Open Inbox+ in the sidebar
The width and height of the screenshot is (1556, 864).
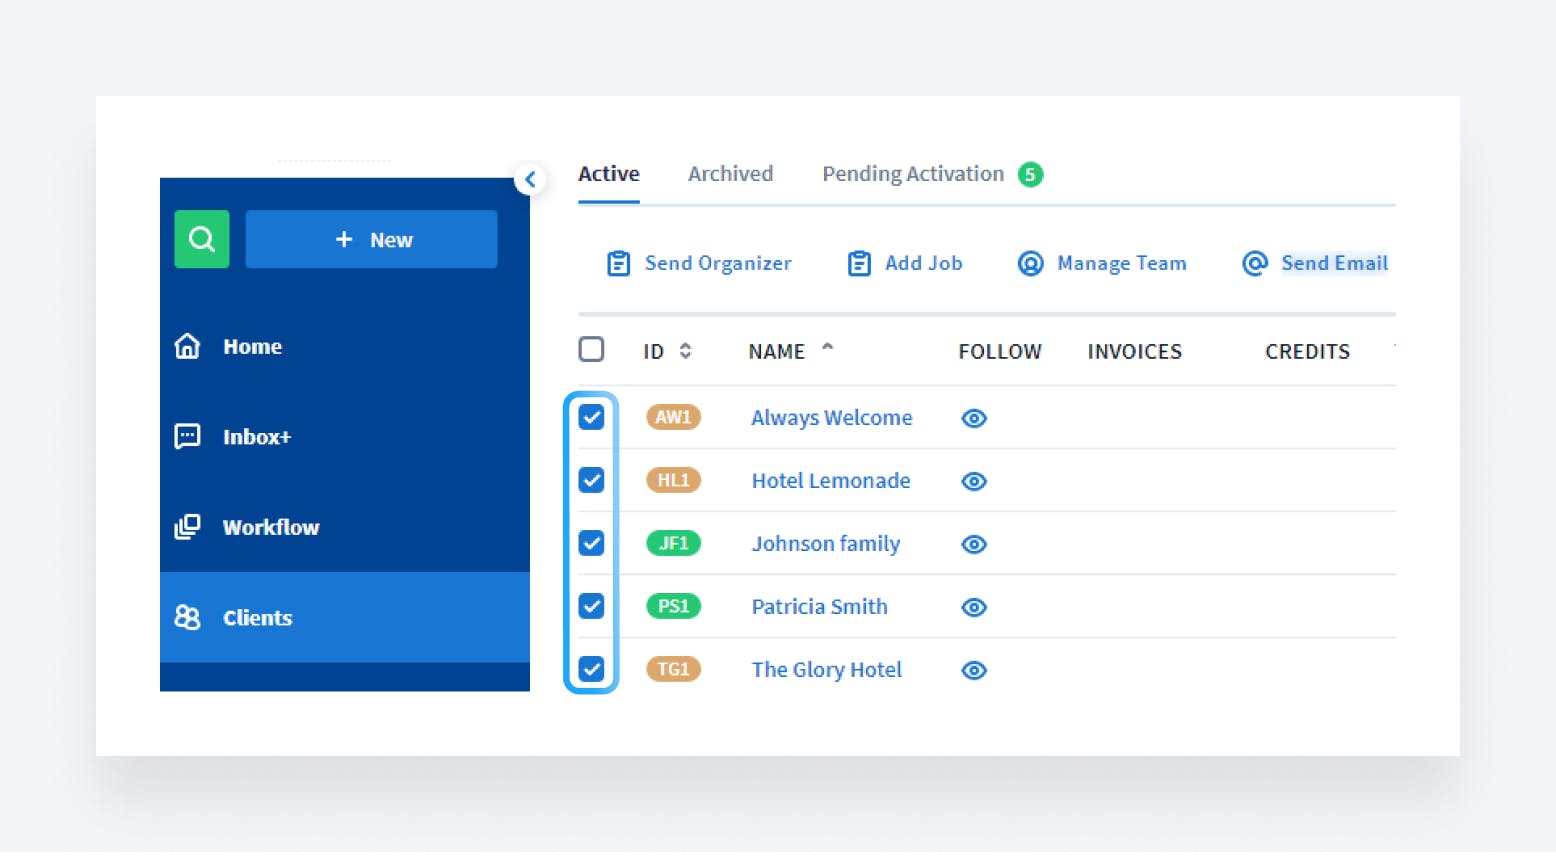(256, 437)
